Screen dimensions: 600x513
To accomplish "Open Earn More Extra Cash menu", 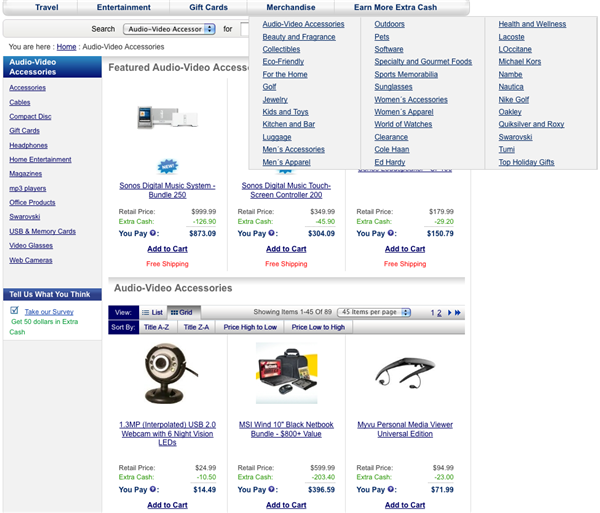I will point(395,7).
